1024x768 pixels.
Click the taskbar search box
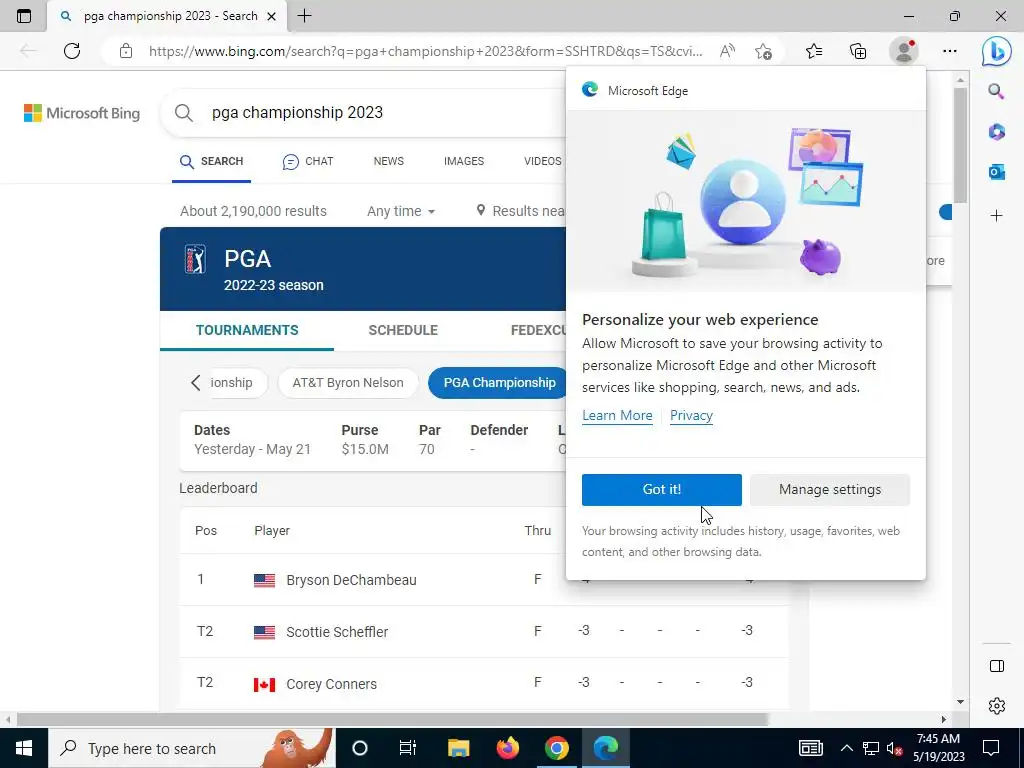click(191, 748)
